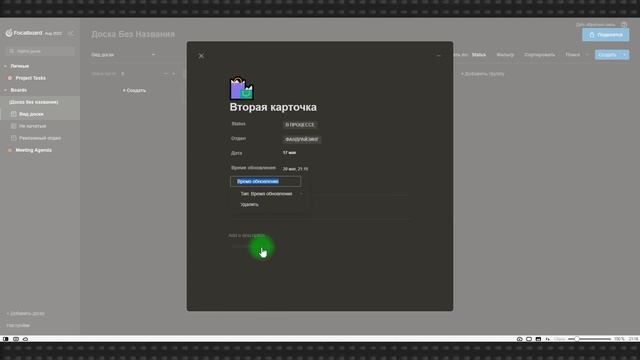Image resolution: width=640 pixels, height=360 pixels.
Task: Adjust the zoom slider in bottom bar
Action: 589,339
